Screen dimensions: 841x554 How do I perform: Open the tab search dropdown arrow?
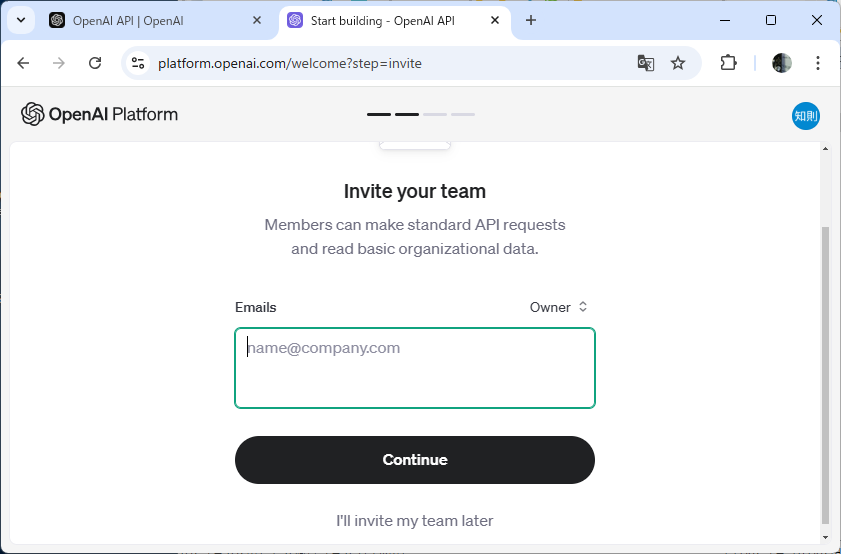pyautogui.click(x=21, y=20)
